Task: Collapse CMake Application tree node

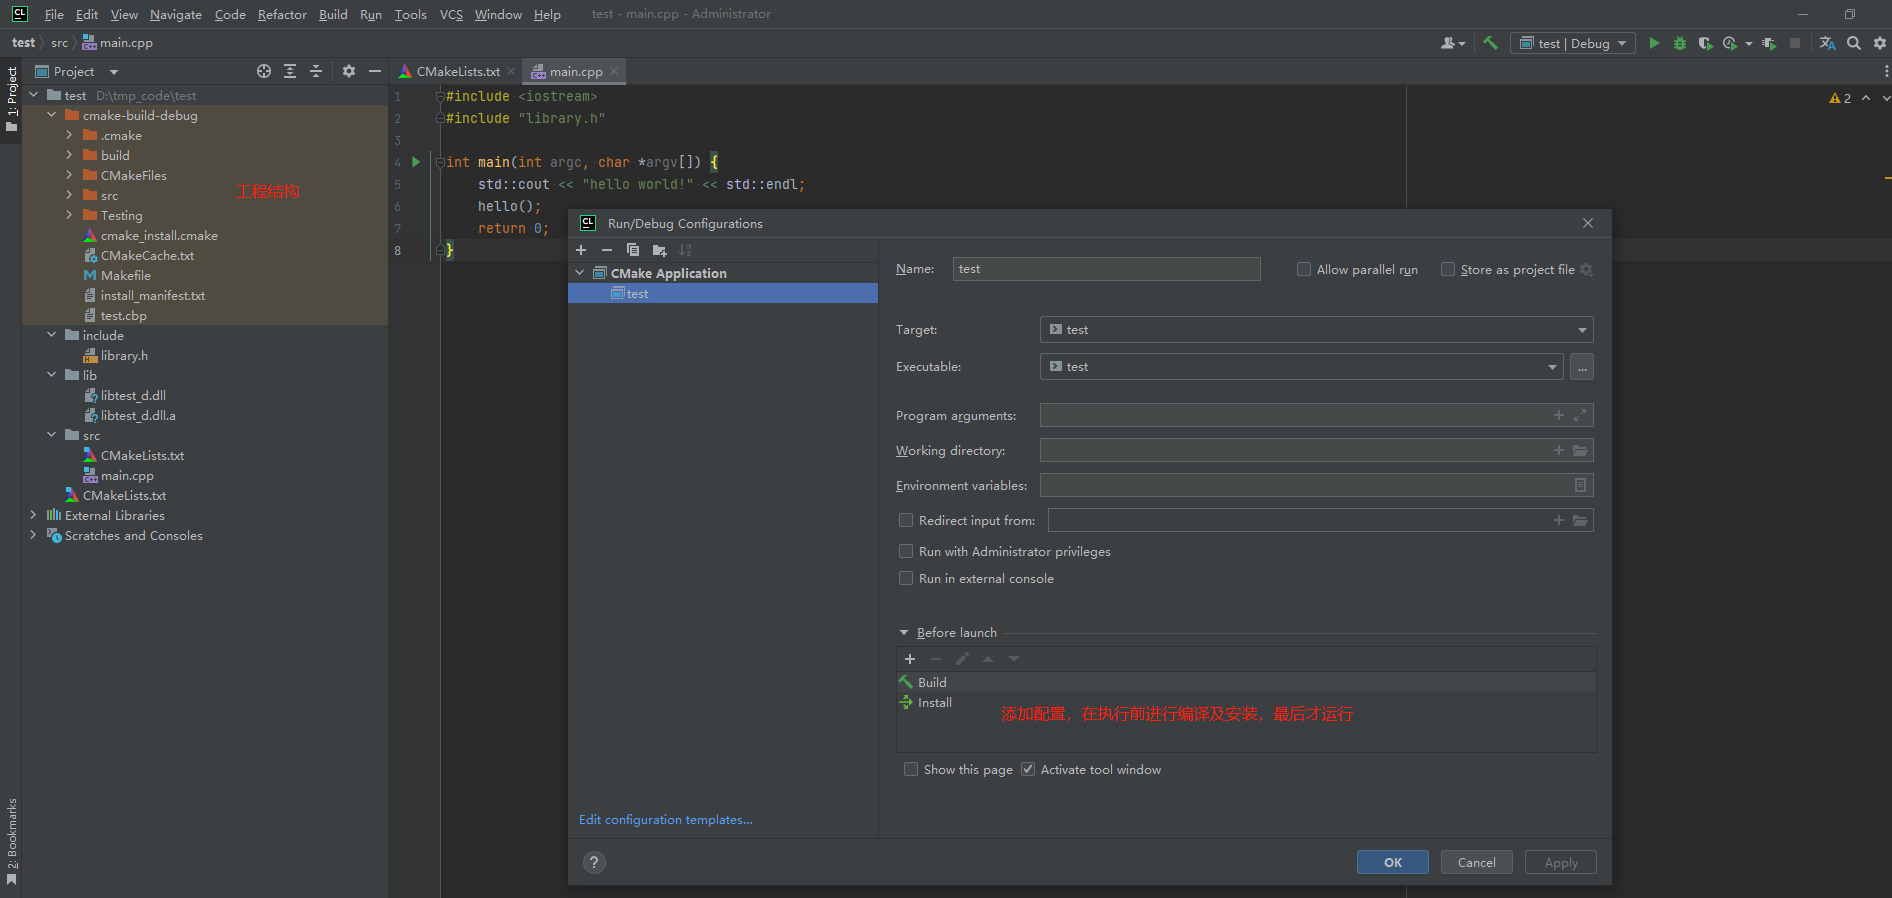Action: pos(580,273)
